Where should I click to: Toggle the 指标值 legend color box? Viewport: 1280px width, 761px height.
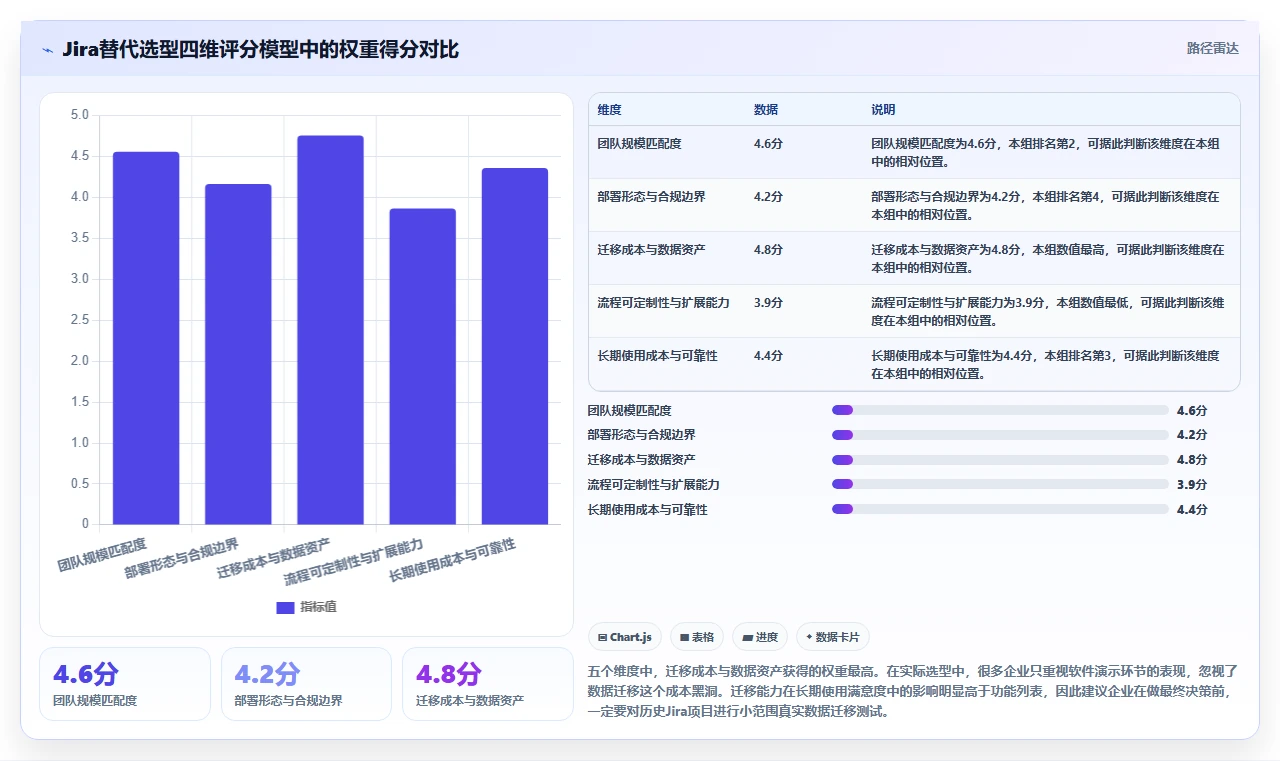coord(285,607)
